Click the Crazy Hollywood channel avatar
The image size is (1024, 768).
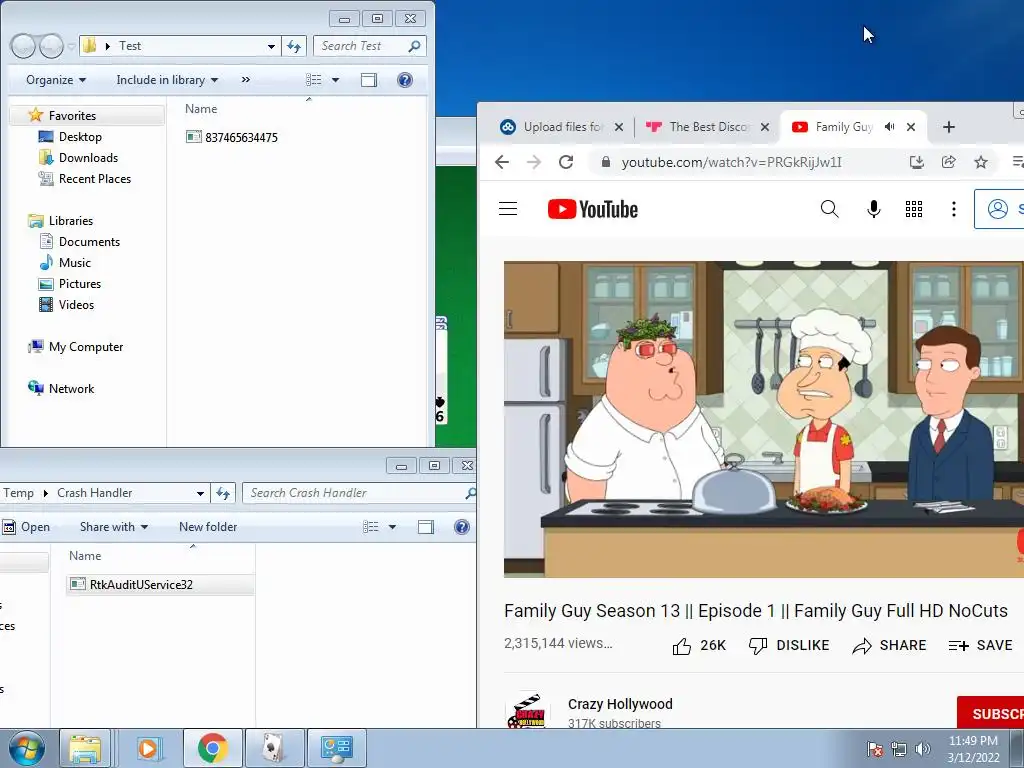click(526, 711)
